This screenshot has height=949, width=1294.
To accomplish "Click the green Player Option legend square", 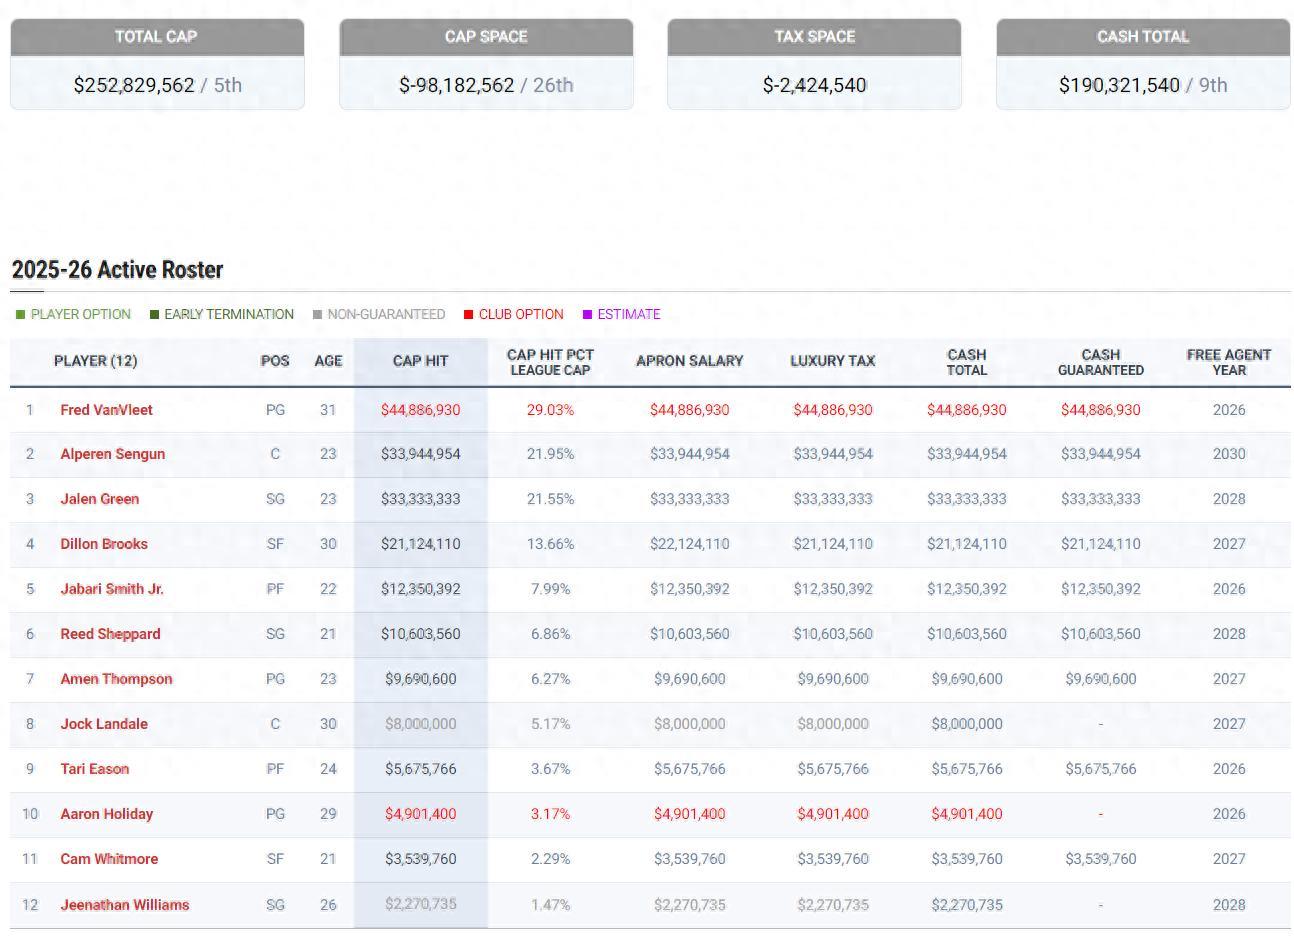I will click(x=21, y=315).
